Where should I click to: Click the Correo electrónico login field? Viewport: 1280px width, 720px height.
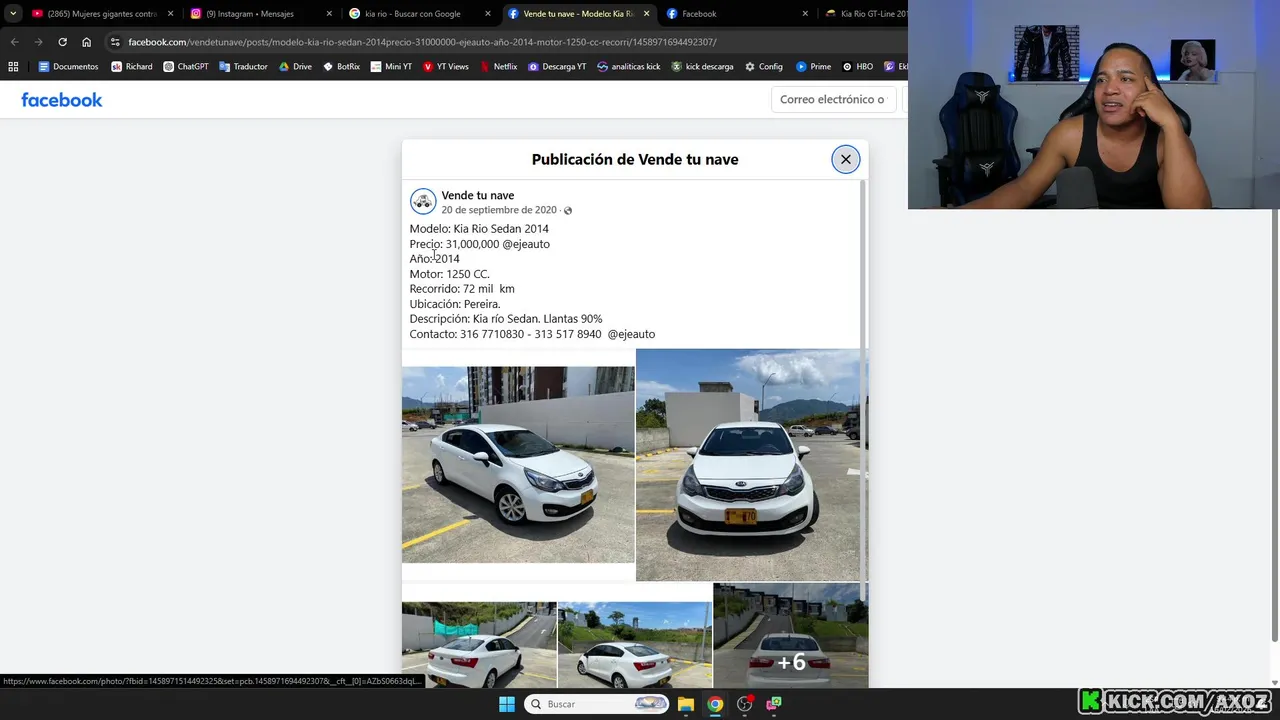point(833,99)
